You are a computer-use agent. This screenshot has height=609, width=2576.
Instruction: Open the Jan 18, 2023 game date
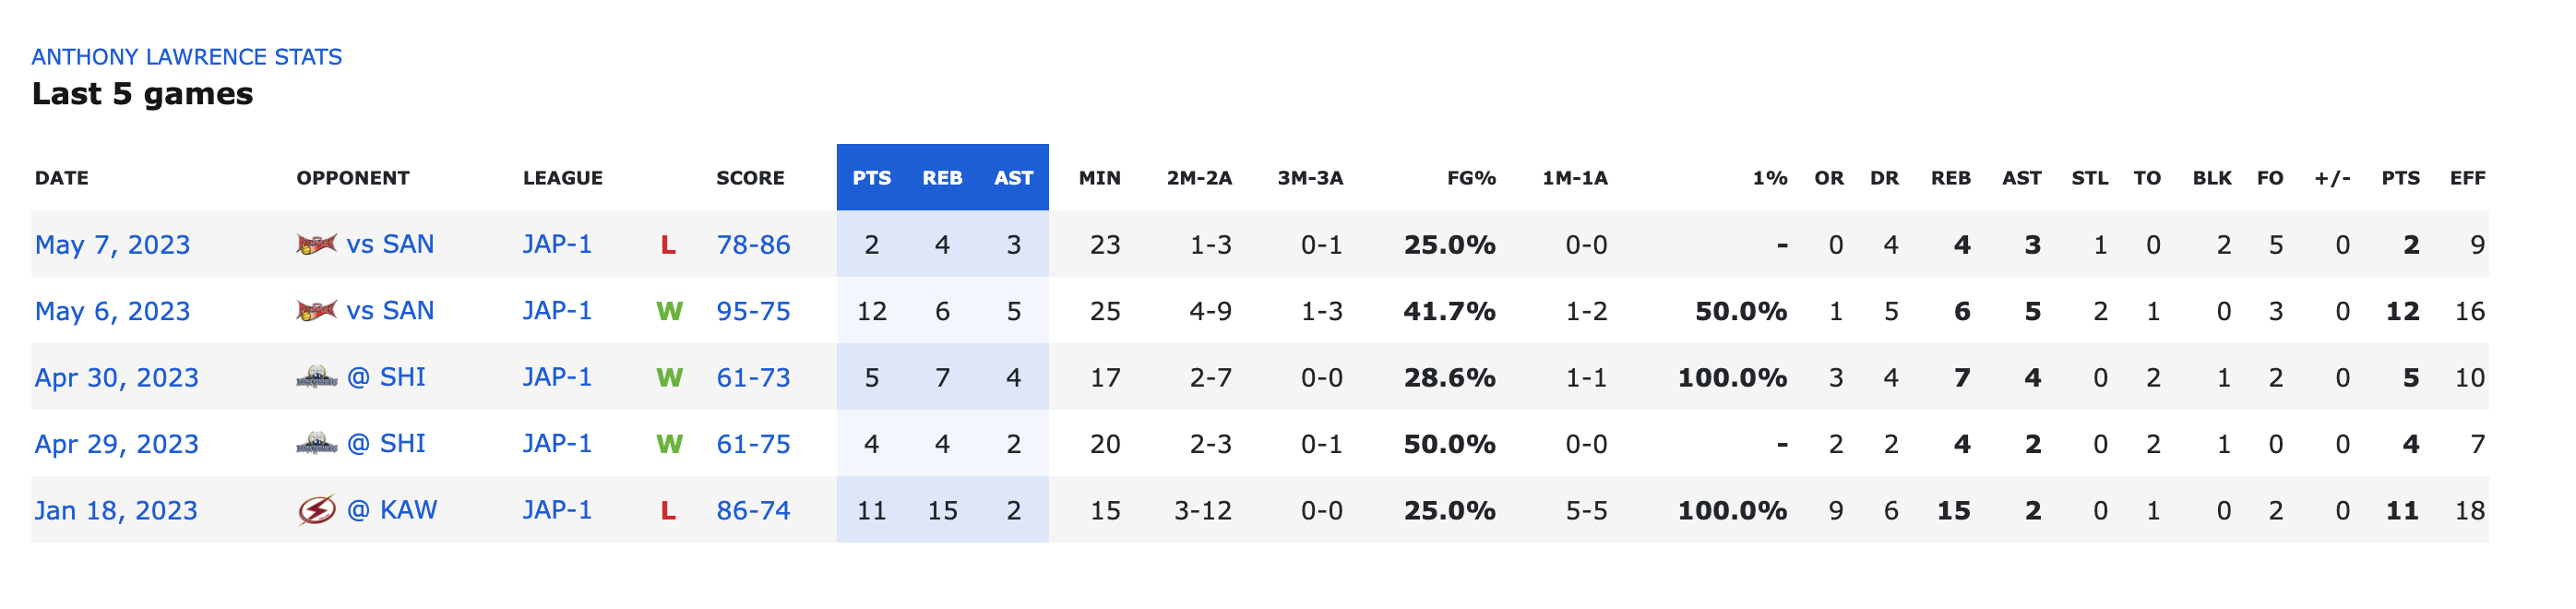[116, 511]
